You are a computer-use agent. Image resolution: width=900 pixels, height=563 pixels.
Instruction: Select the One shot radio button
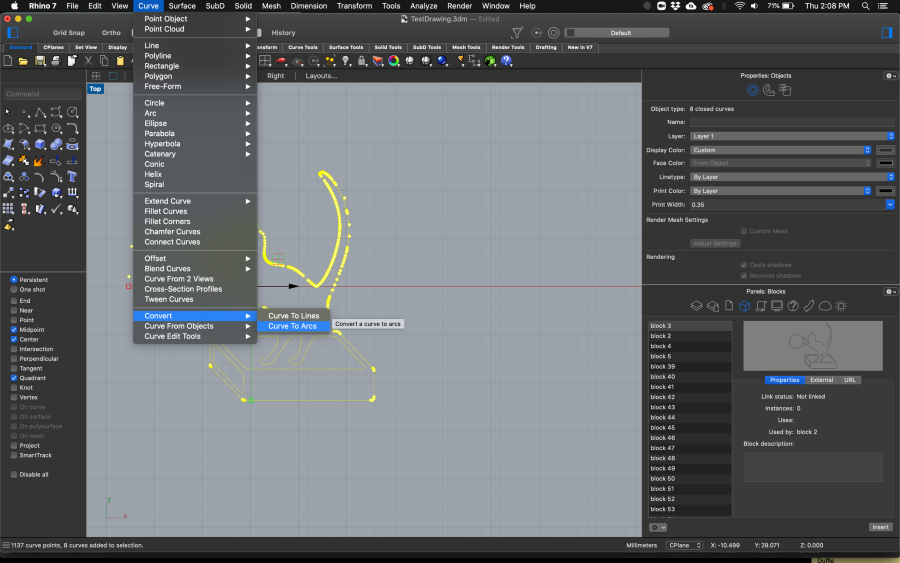pos(14,289)
